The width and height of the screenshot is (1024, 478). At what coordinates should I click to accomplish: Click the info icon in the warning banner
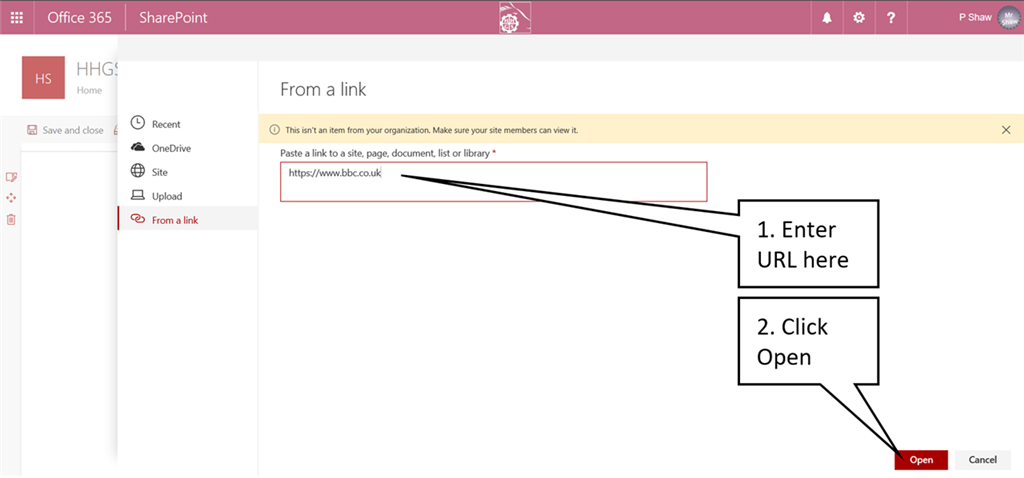[x=275, y=131]
